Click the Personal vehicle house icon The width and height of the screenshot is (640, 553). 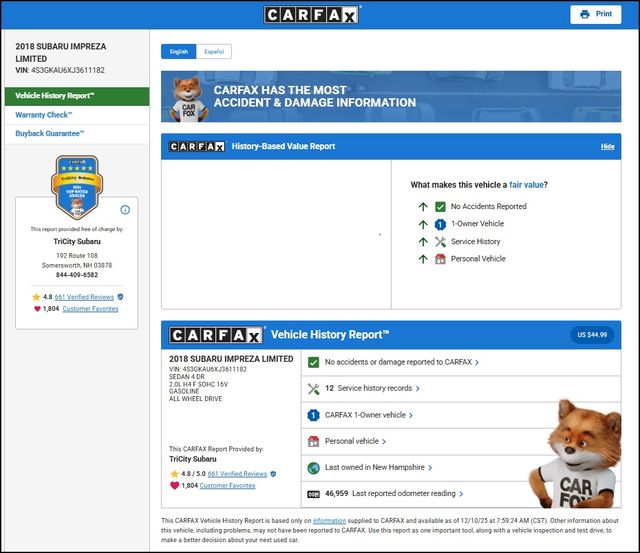pos(313,441)
